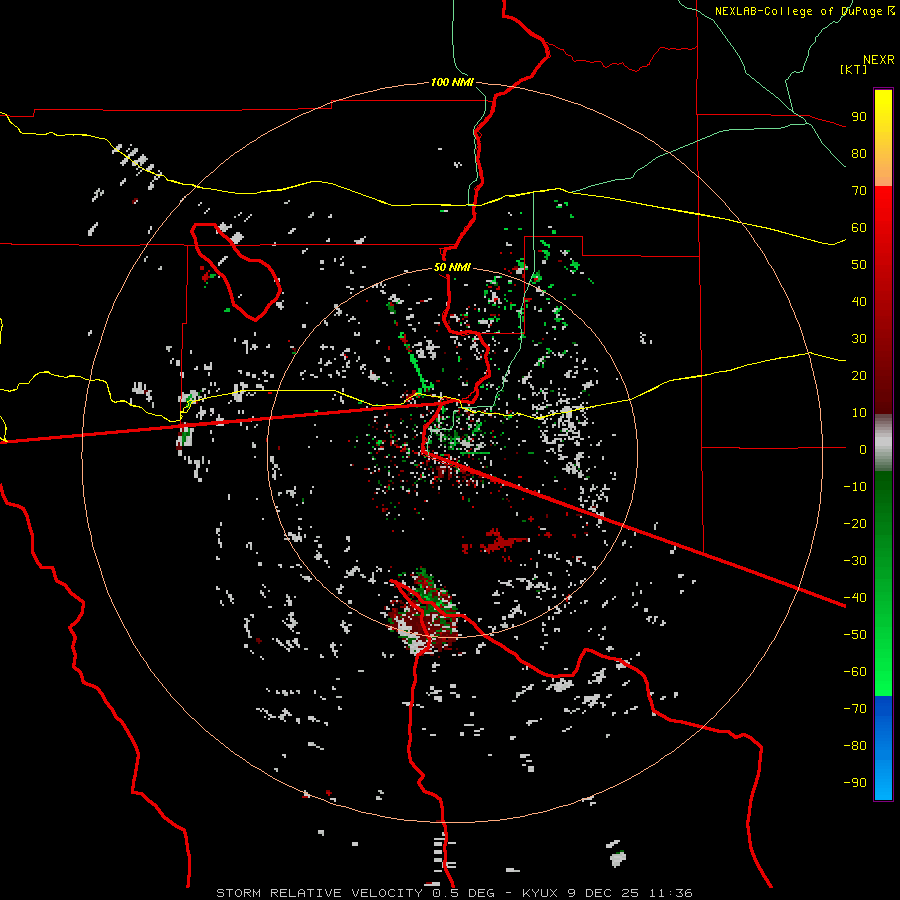
Task: Click the gray zero-velocity segment of color bar
Action: [x=883, y=442]
